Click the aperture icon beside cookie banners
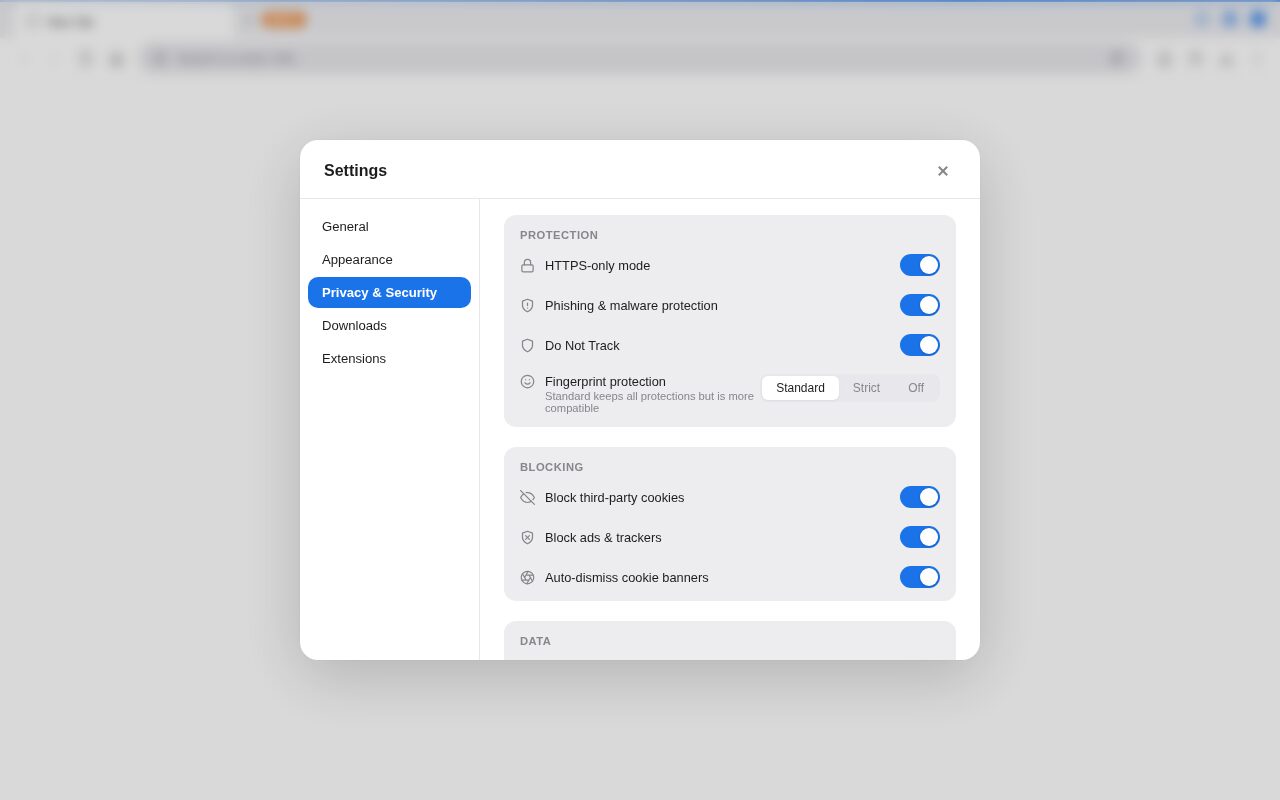Screen dimensions: 1280x800 pyautogui.click(x=527, y=578)
